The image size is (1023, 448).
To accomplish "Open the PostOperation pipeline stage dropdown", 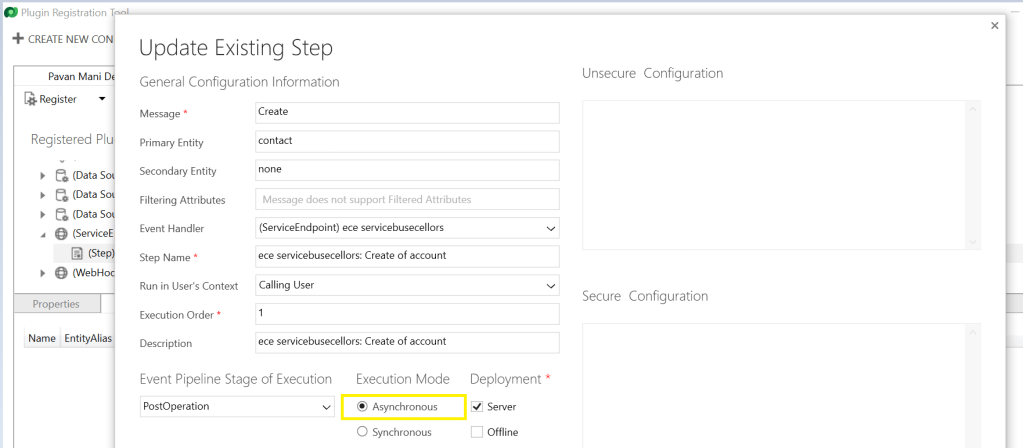I will pyautogui.click(x=326, y=407).
